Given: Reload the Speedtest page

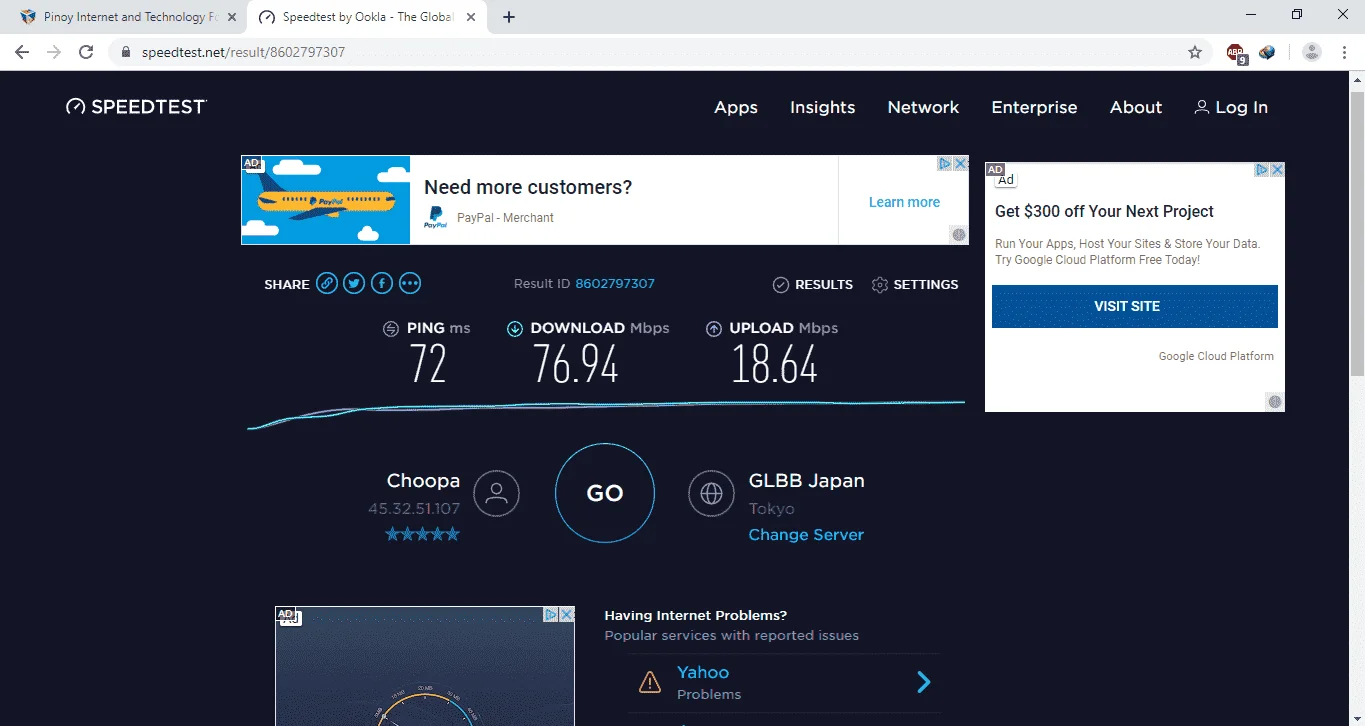Looking at the screenshot, I should 86,52.
